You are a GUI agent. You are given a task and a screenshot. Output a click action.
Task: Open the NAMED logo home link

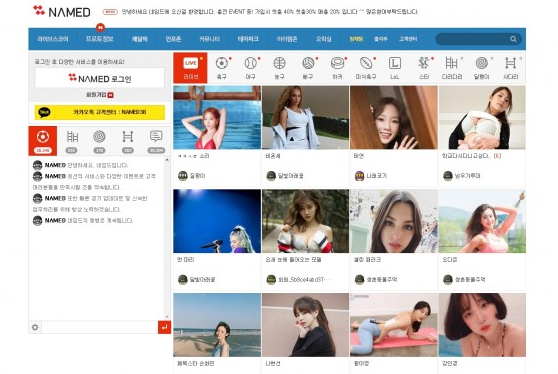tap(62, 11)
